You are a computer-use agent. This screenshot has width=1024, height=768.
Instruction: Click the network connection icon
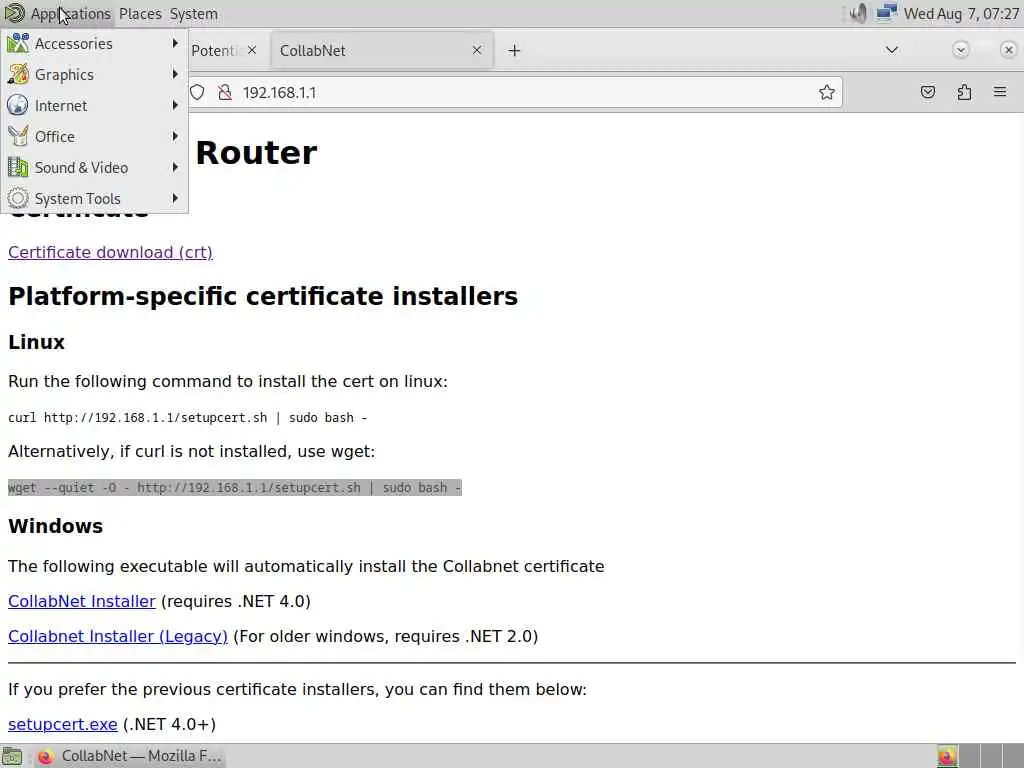tap(886, 13)
